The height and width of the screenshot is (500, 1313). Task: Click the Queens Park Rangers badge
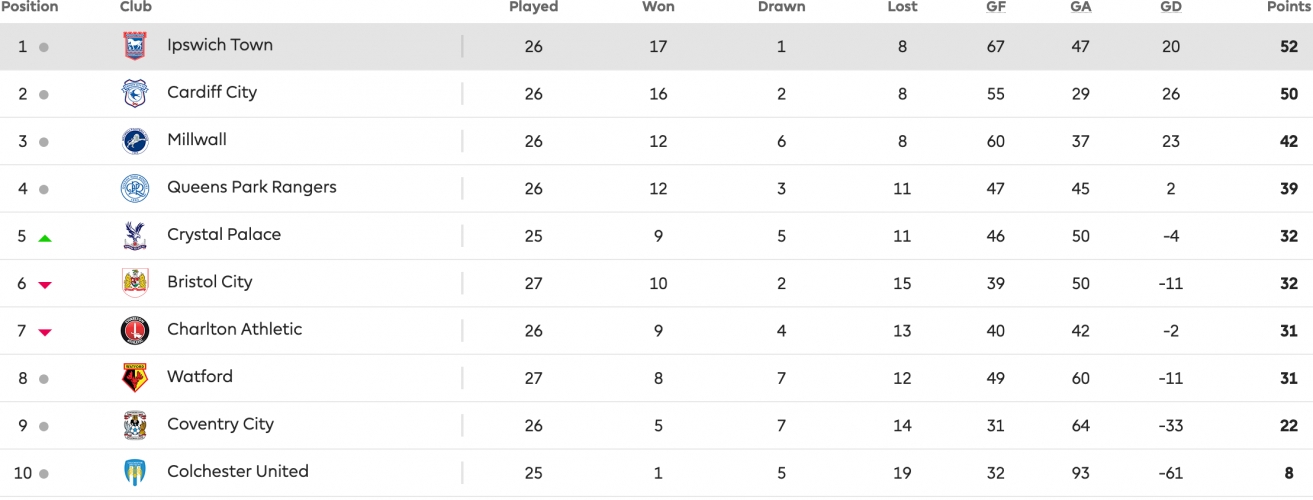click(x=135, y=188)
